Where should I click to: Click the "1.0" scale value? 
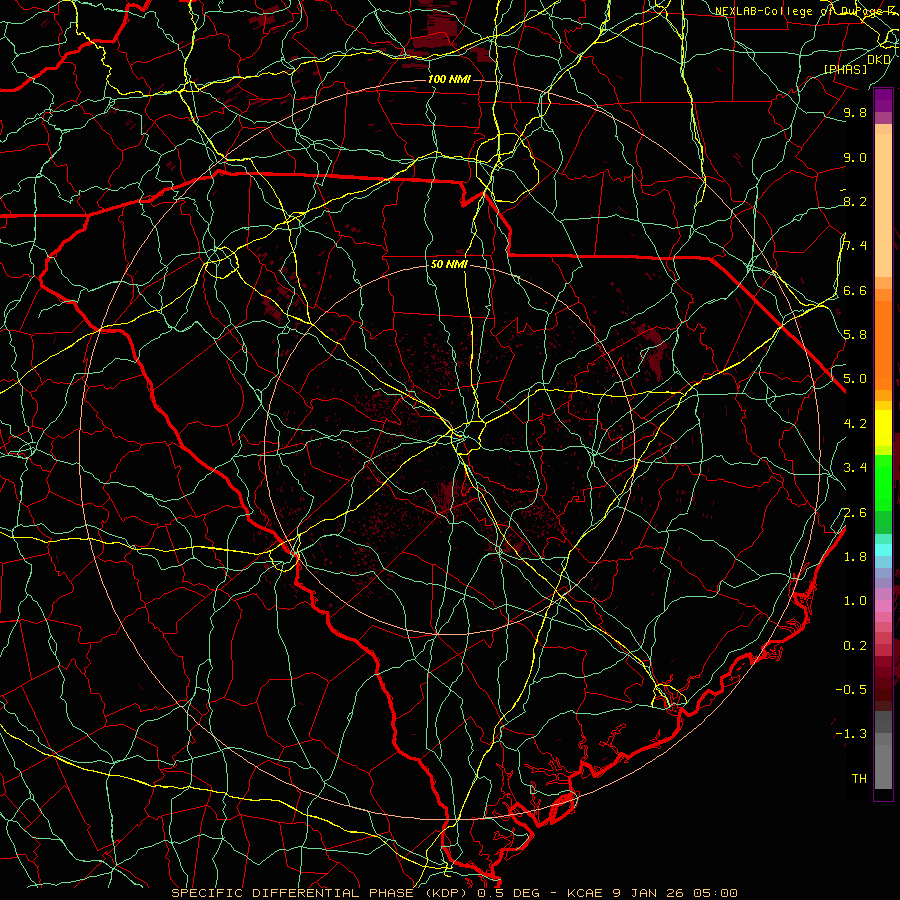coord(855,601)
